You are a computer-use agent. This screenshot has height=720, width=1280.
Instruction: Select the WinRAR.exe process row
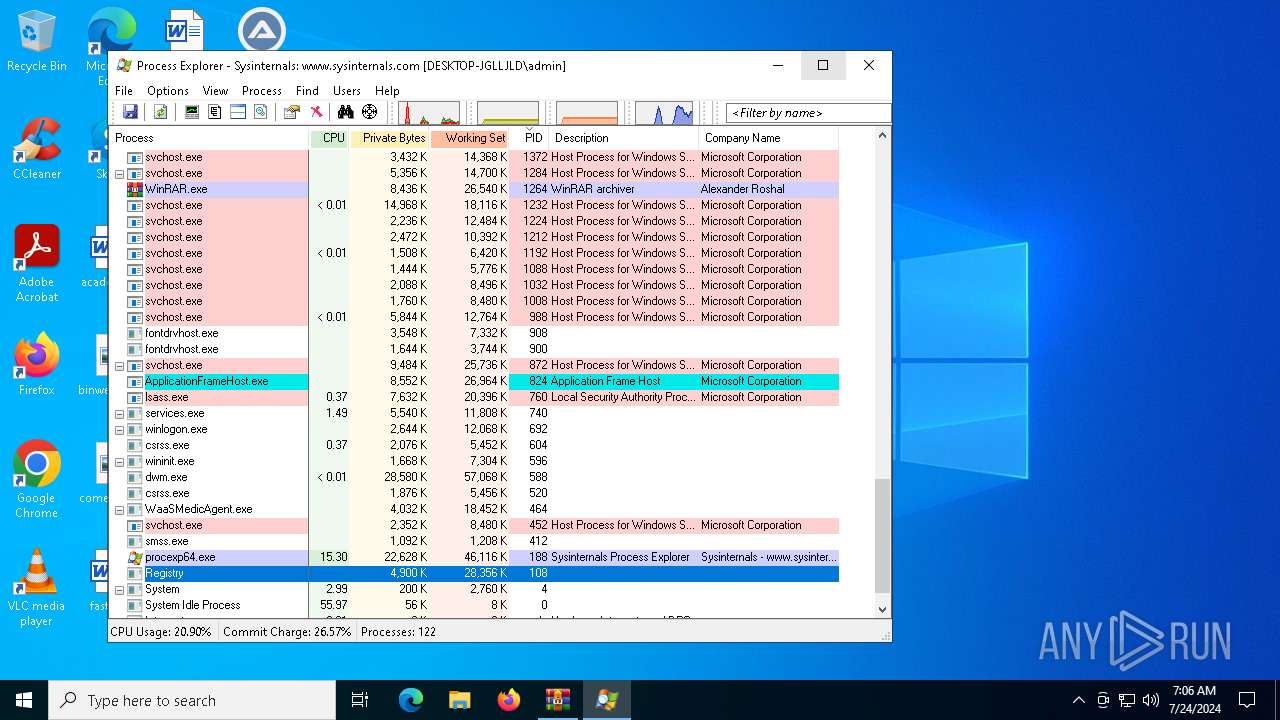click(x=474, y=189)
